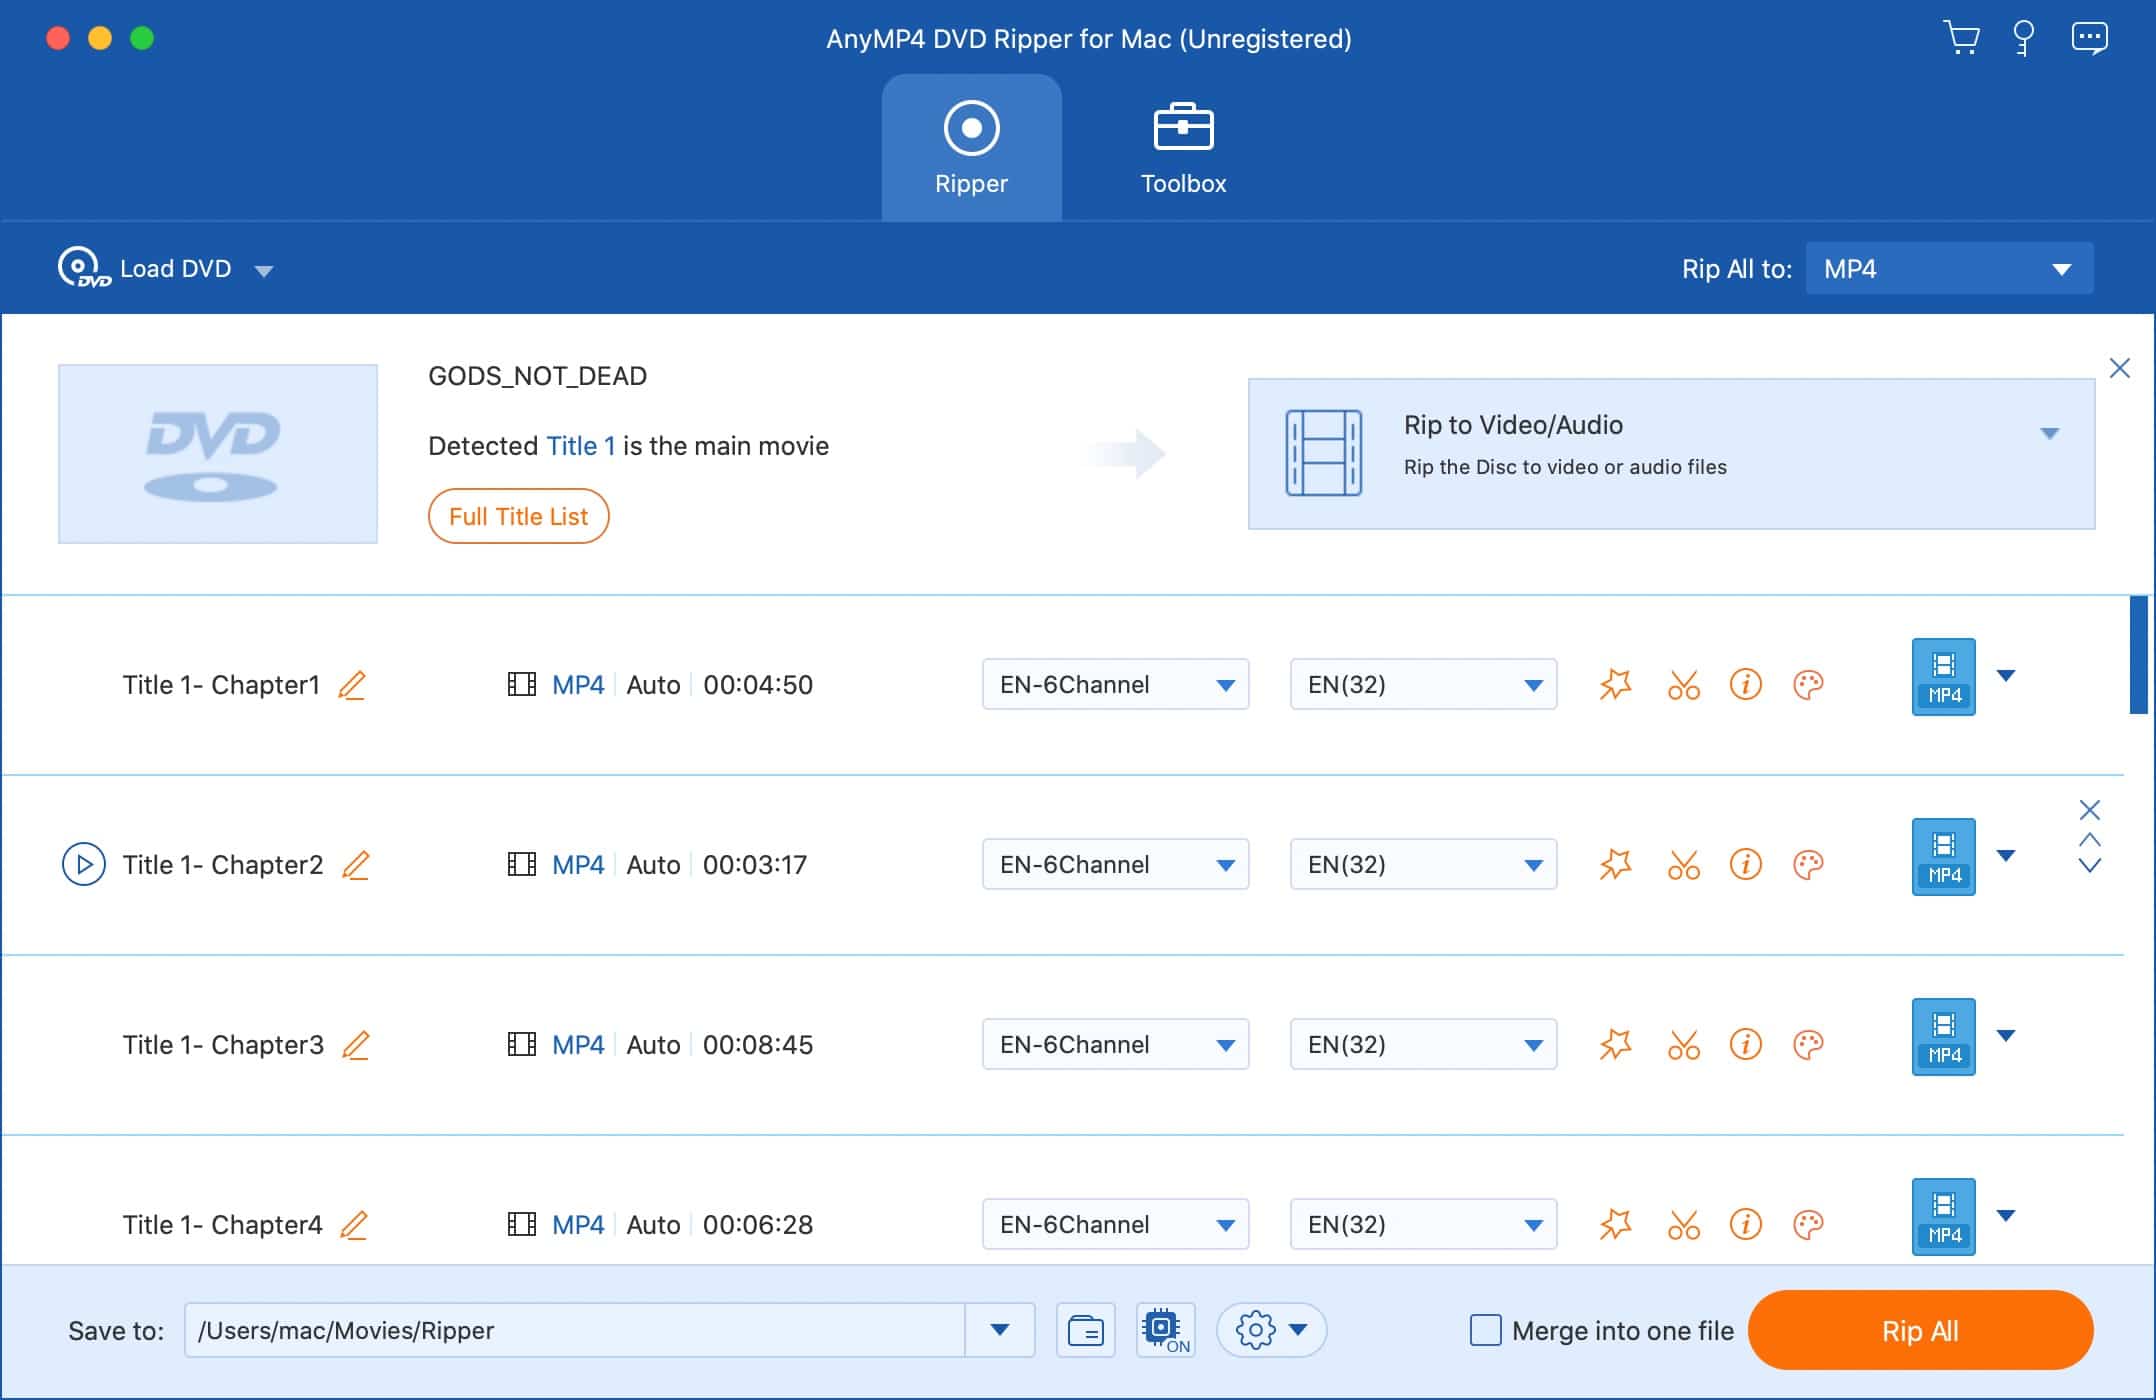Rename Title 1- Chapter1 with the pencil icon
This screenshot has height=1400, width=2156.
(352, 685)
